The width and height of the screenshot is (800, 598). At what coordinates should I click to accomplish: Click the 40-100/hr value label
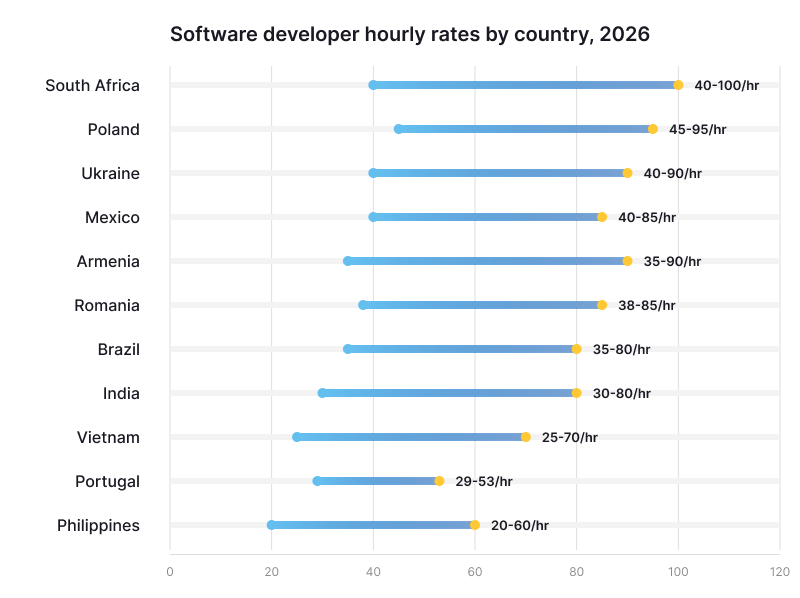coord(727,85)
